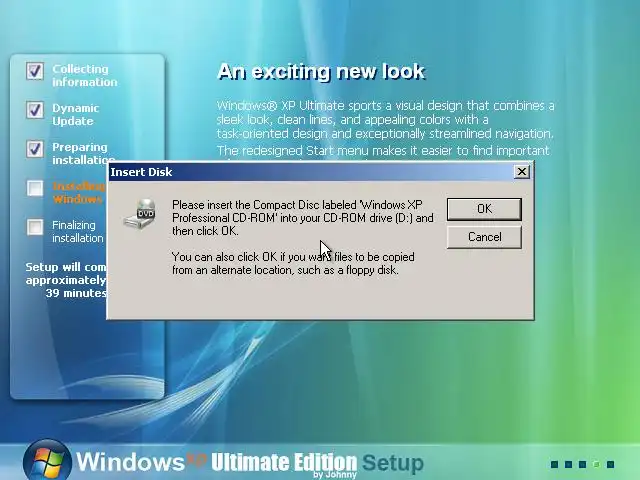Click the 'by Johnny' credit text
The height and width of the screenshot is (480, 640).
click(335, 475)
